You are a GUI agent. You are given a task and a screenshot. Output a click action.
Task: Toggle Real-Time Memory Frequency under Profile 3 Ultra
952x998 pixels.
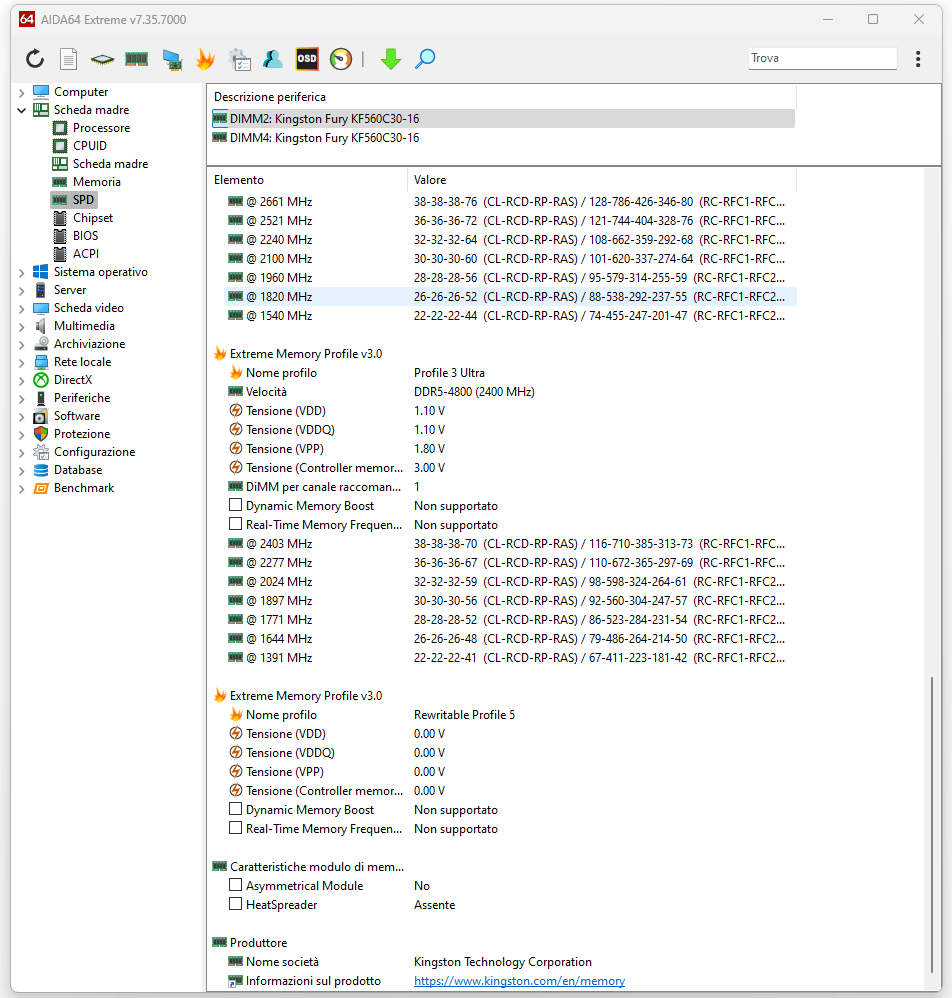click(x=235, y=524)
